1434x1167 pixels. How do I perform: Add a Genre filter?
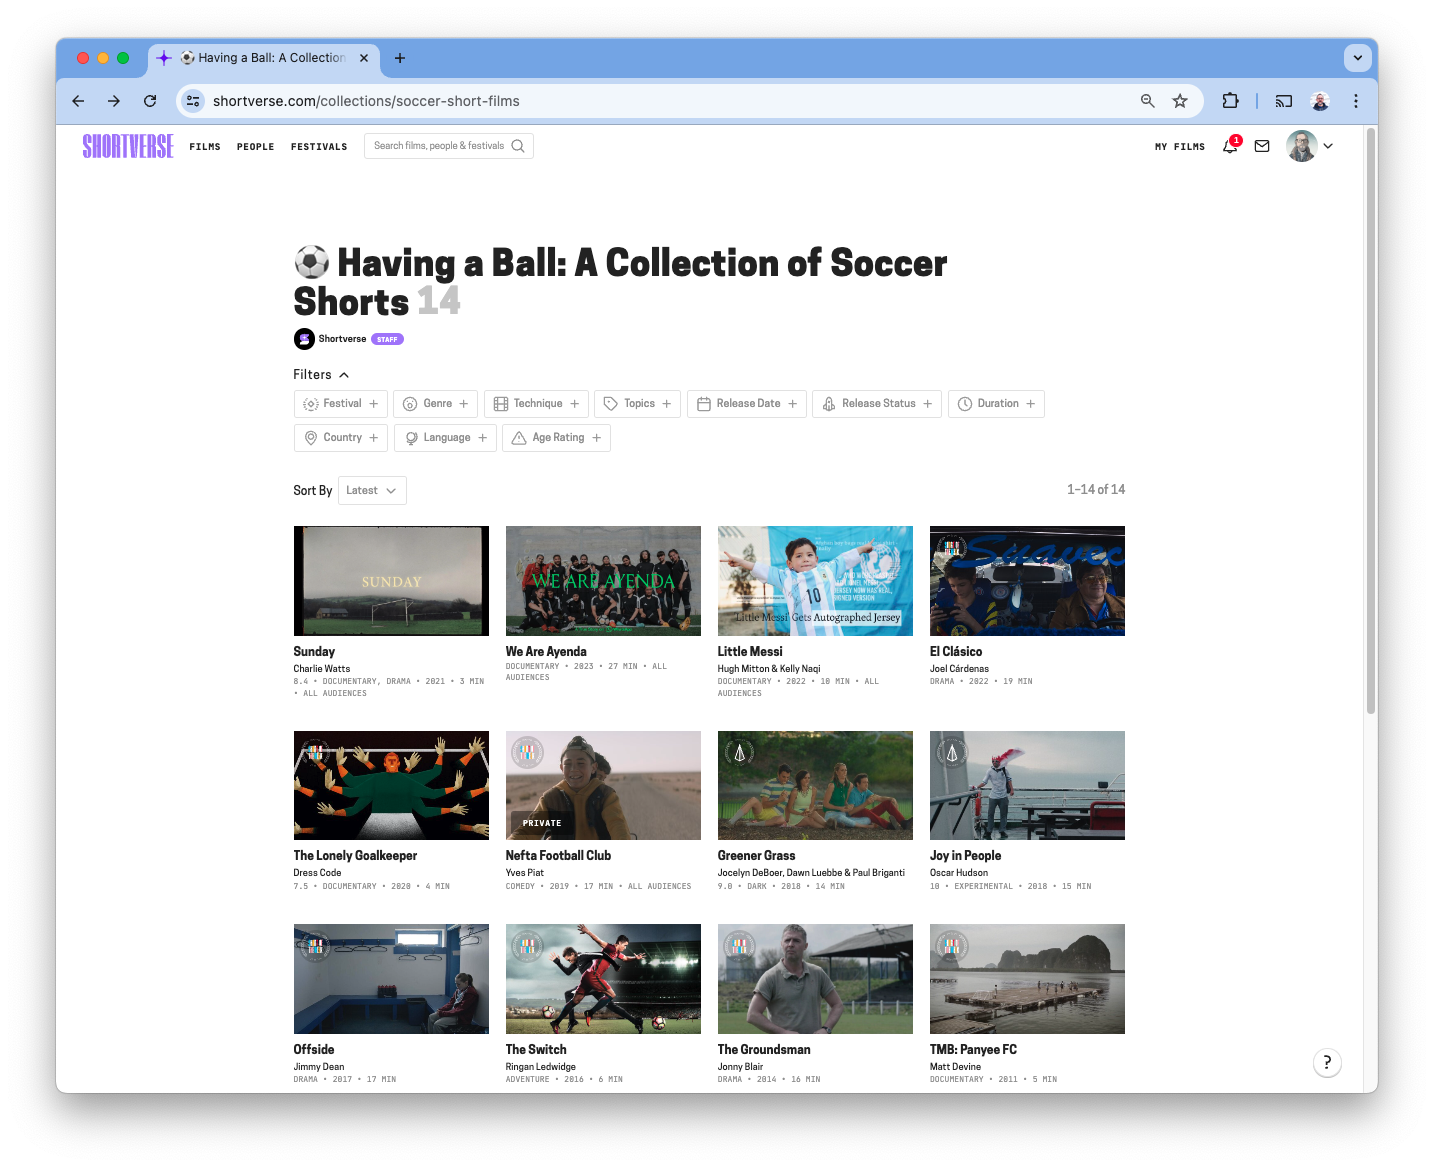coord(435,404)
